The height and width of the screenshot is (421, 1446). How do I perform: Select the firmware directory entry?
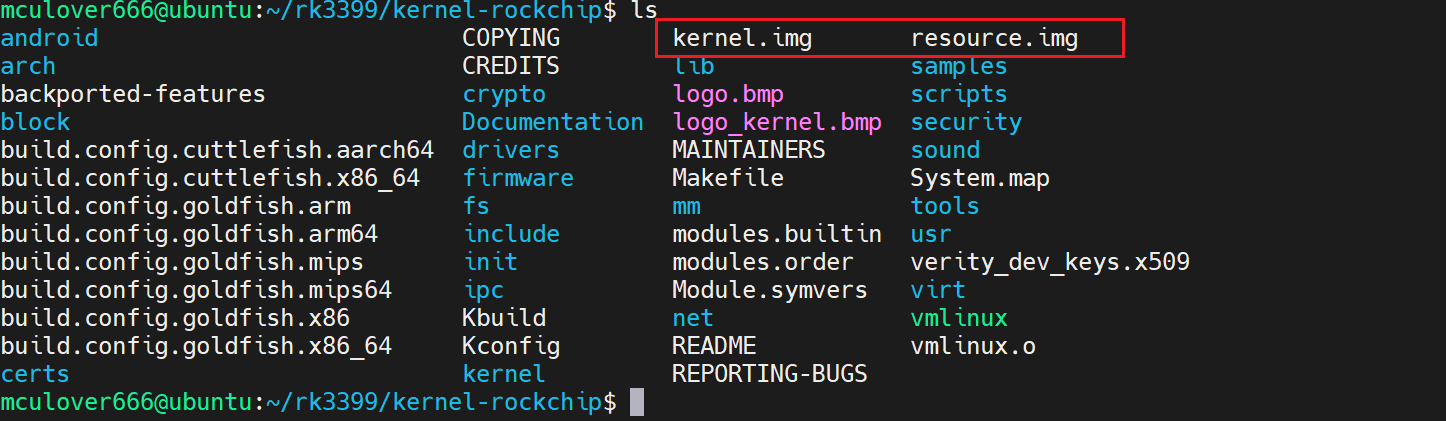coord(518,179)
